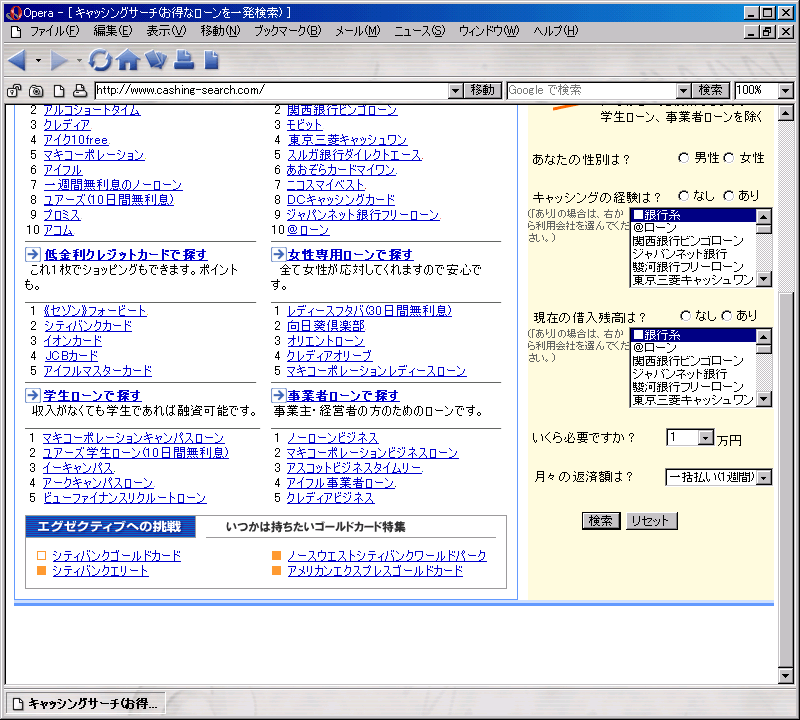Screen dimensions: 800x720
Task: Open the 移動 menu in the menu bar
Action: [x=220, y=32]
